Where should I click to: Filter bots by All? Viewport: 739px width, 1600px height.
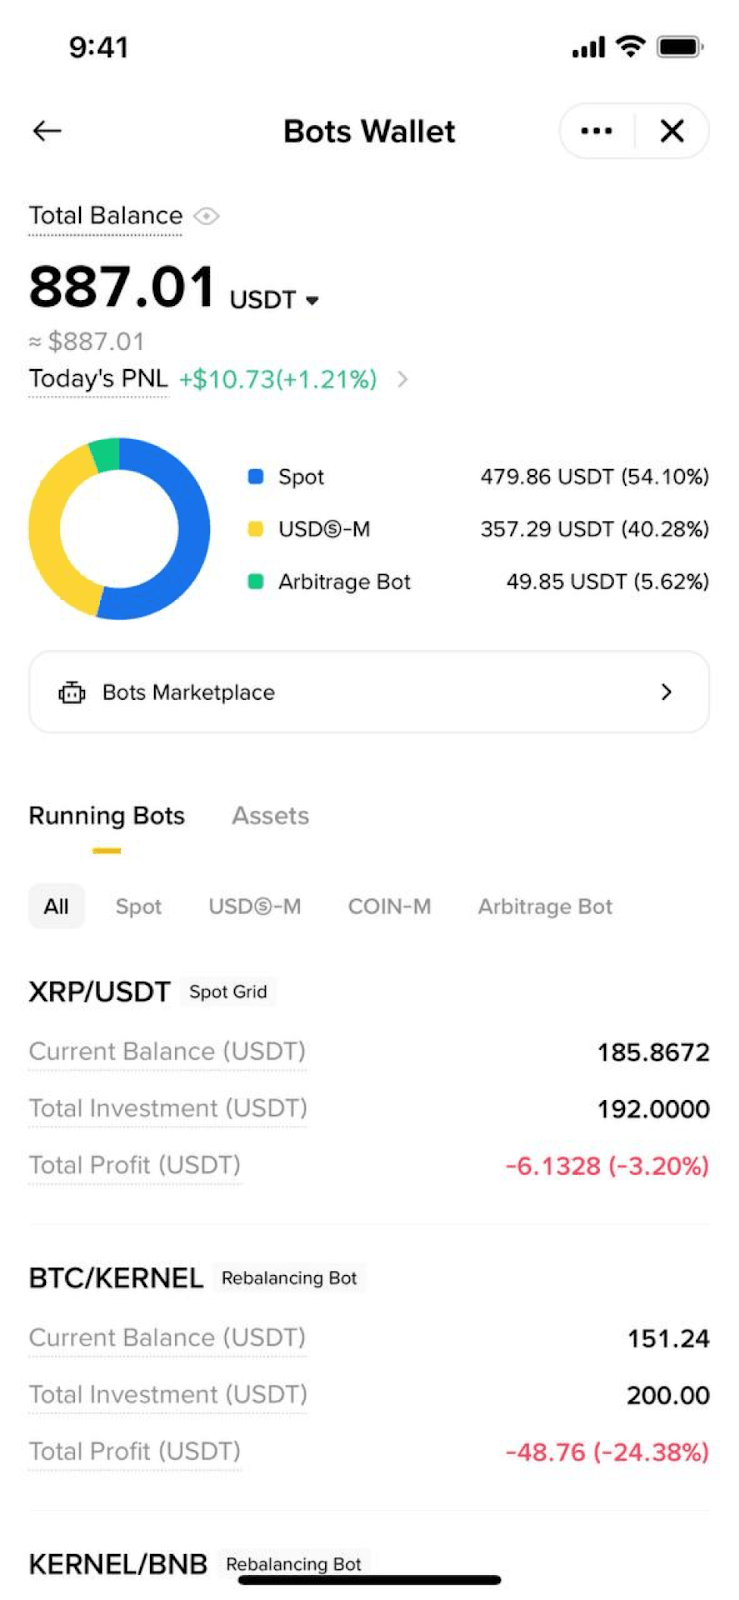56,906
